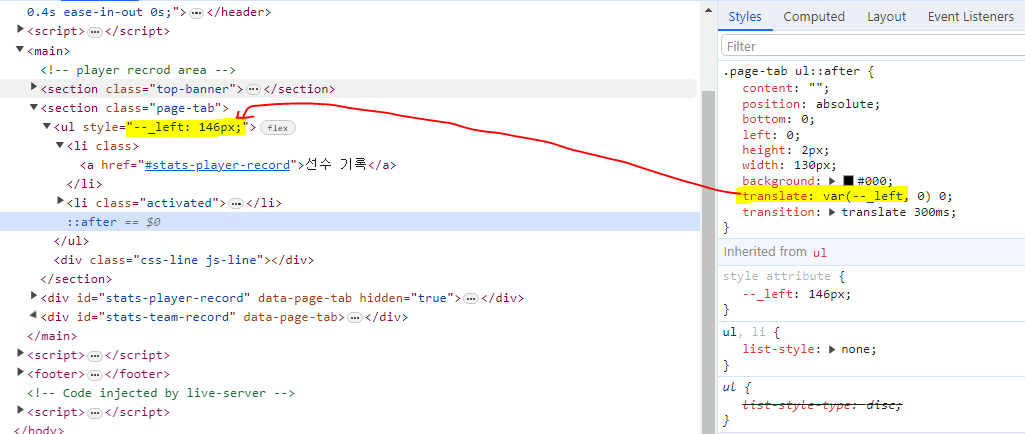Collapse the ul style element
This screenshot has width=1025, height=434.
click(47, 126)
